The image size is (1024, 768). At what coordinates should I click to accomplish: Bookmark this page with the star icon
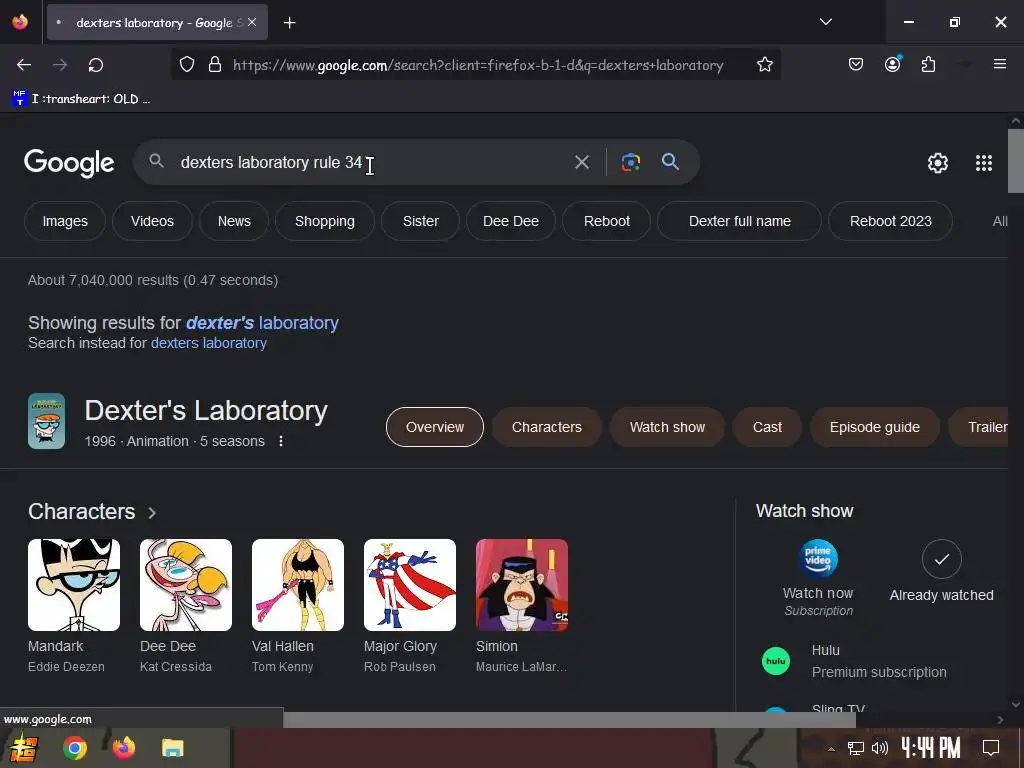click(765, 65)
